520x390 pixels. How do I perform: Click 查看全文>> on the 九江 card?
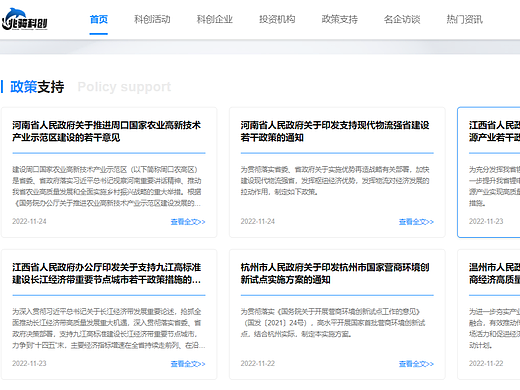tap(188, 364)
